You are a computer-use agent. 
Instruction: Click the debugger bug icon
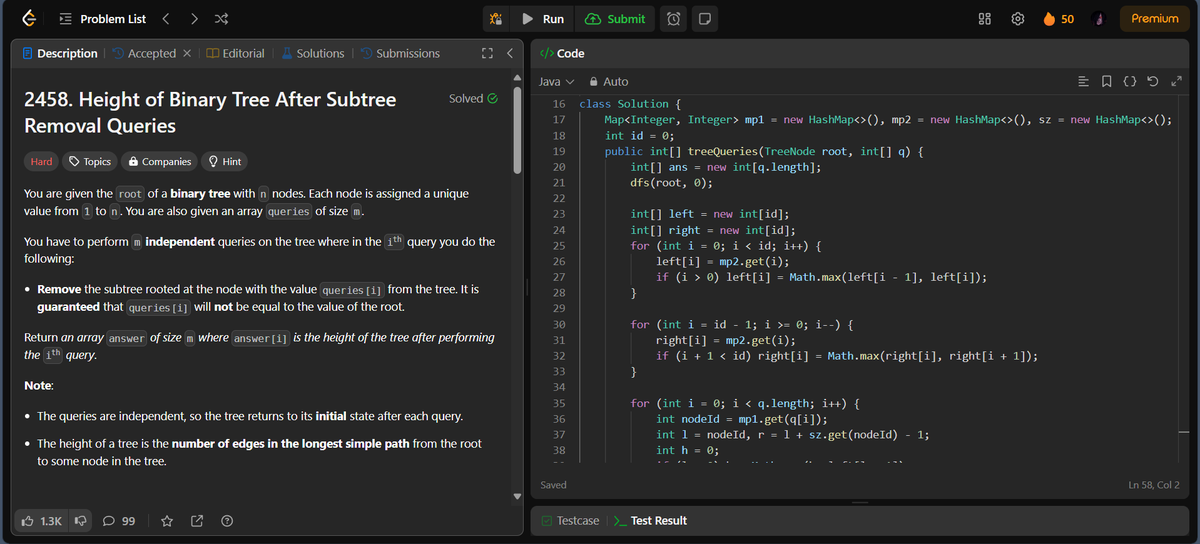pos(496,19)
